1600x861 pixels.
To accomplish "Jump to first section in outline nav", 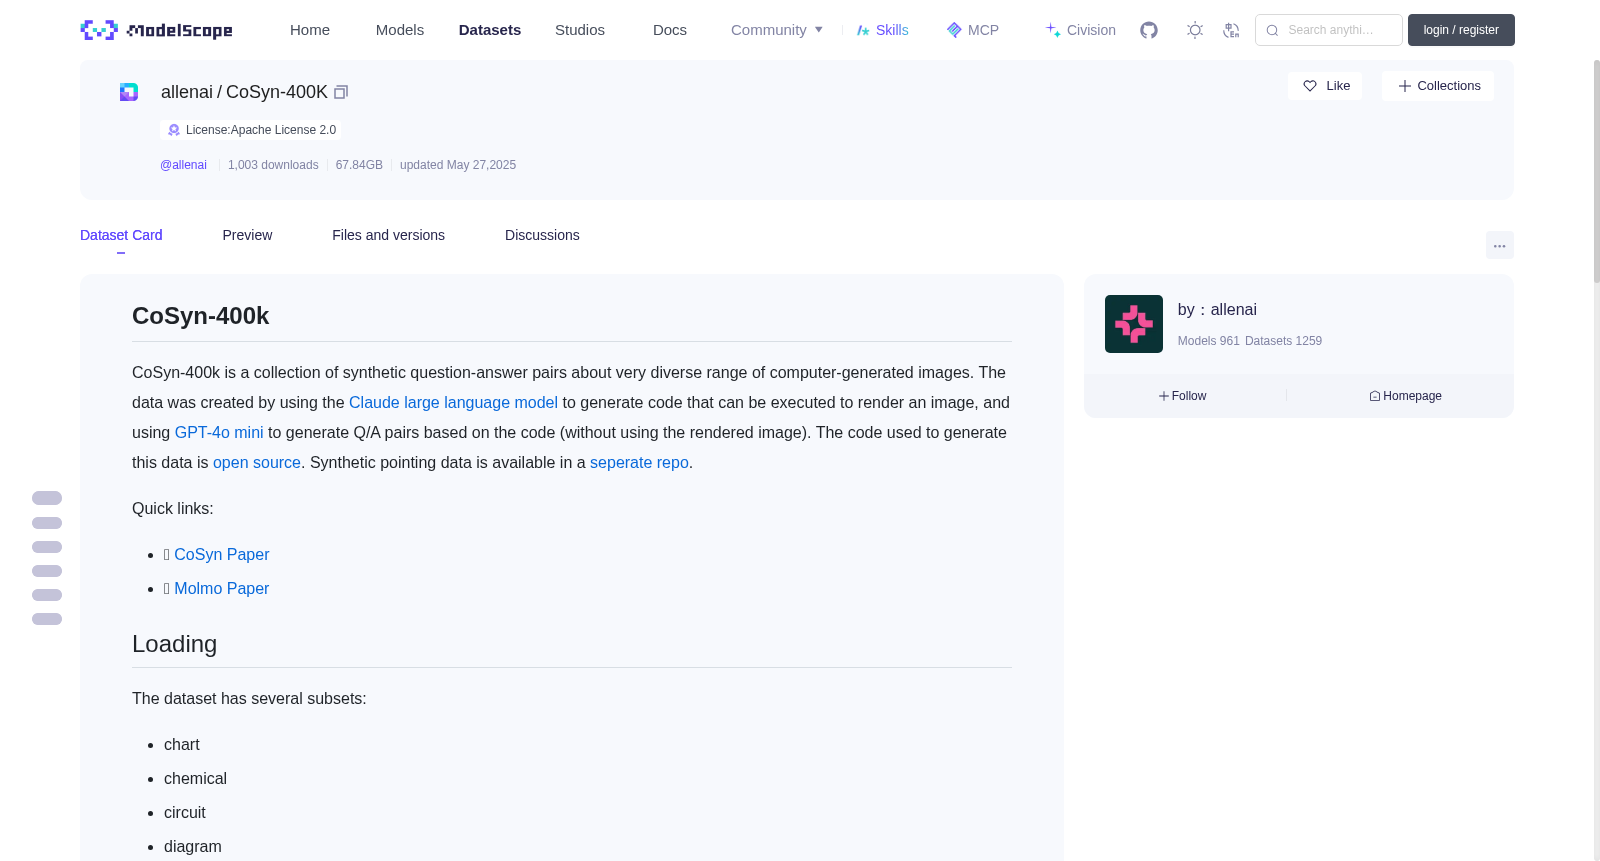I will click(47, 498).
